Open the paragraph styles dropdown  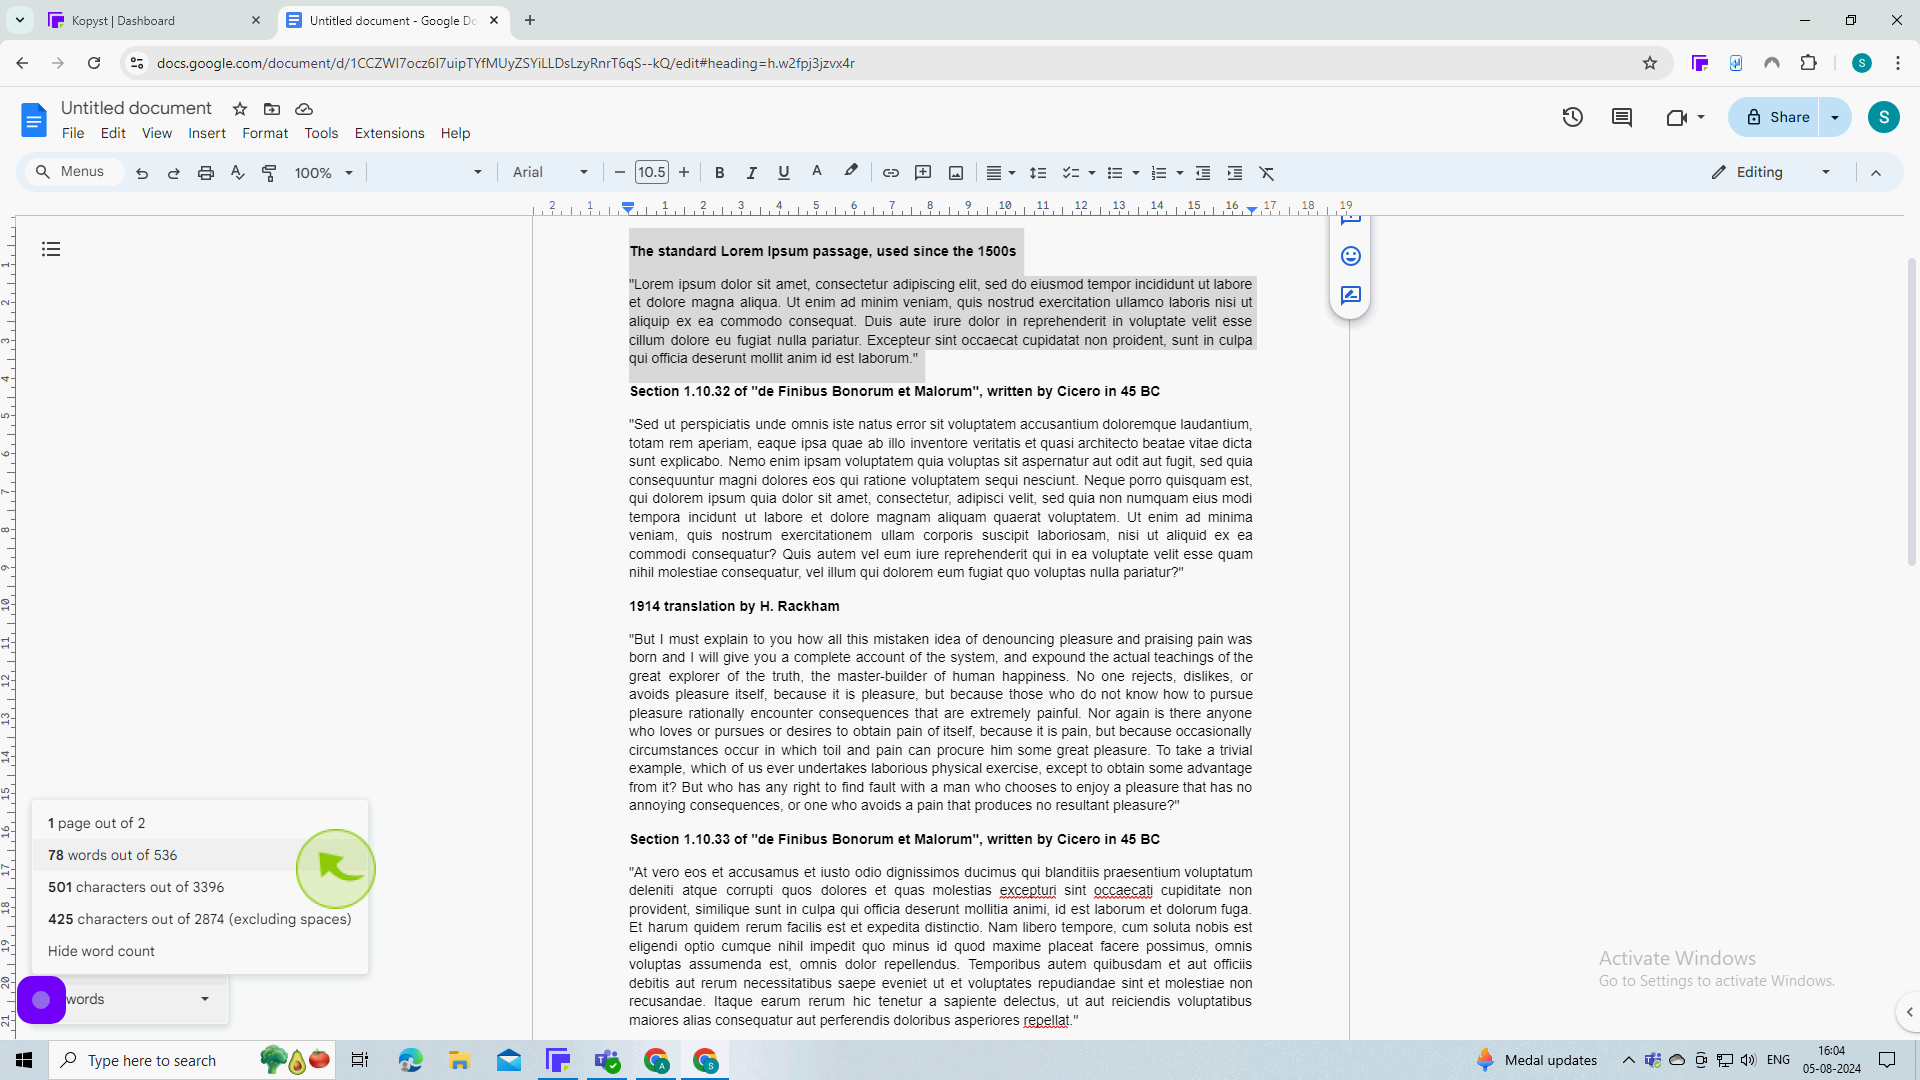tap(428, 173)
